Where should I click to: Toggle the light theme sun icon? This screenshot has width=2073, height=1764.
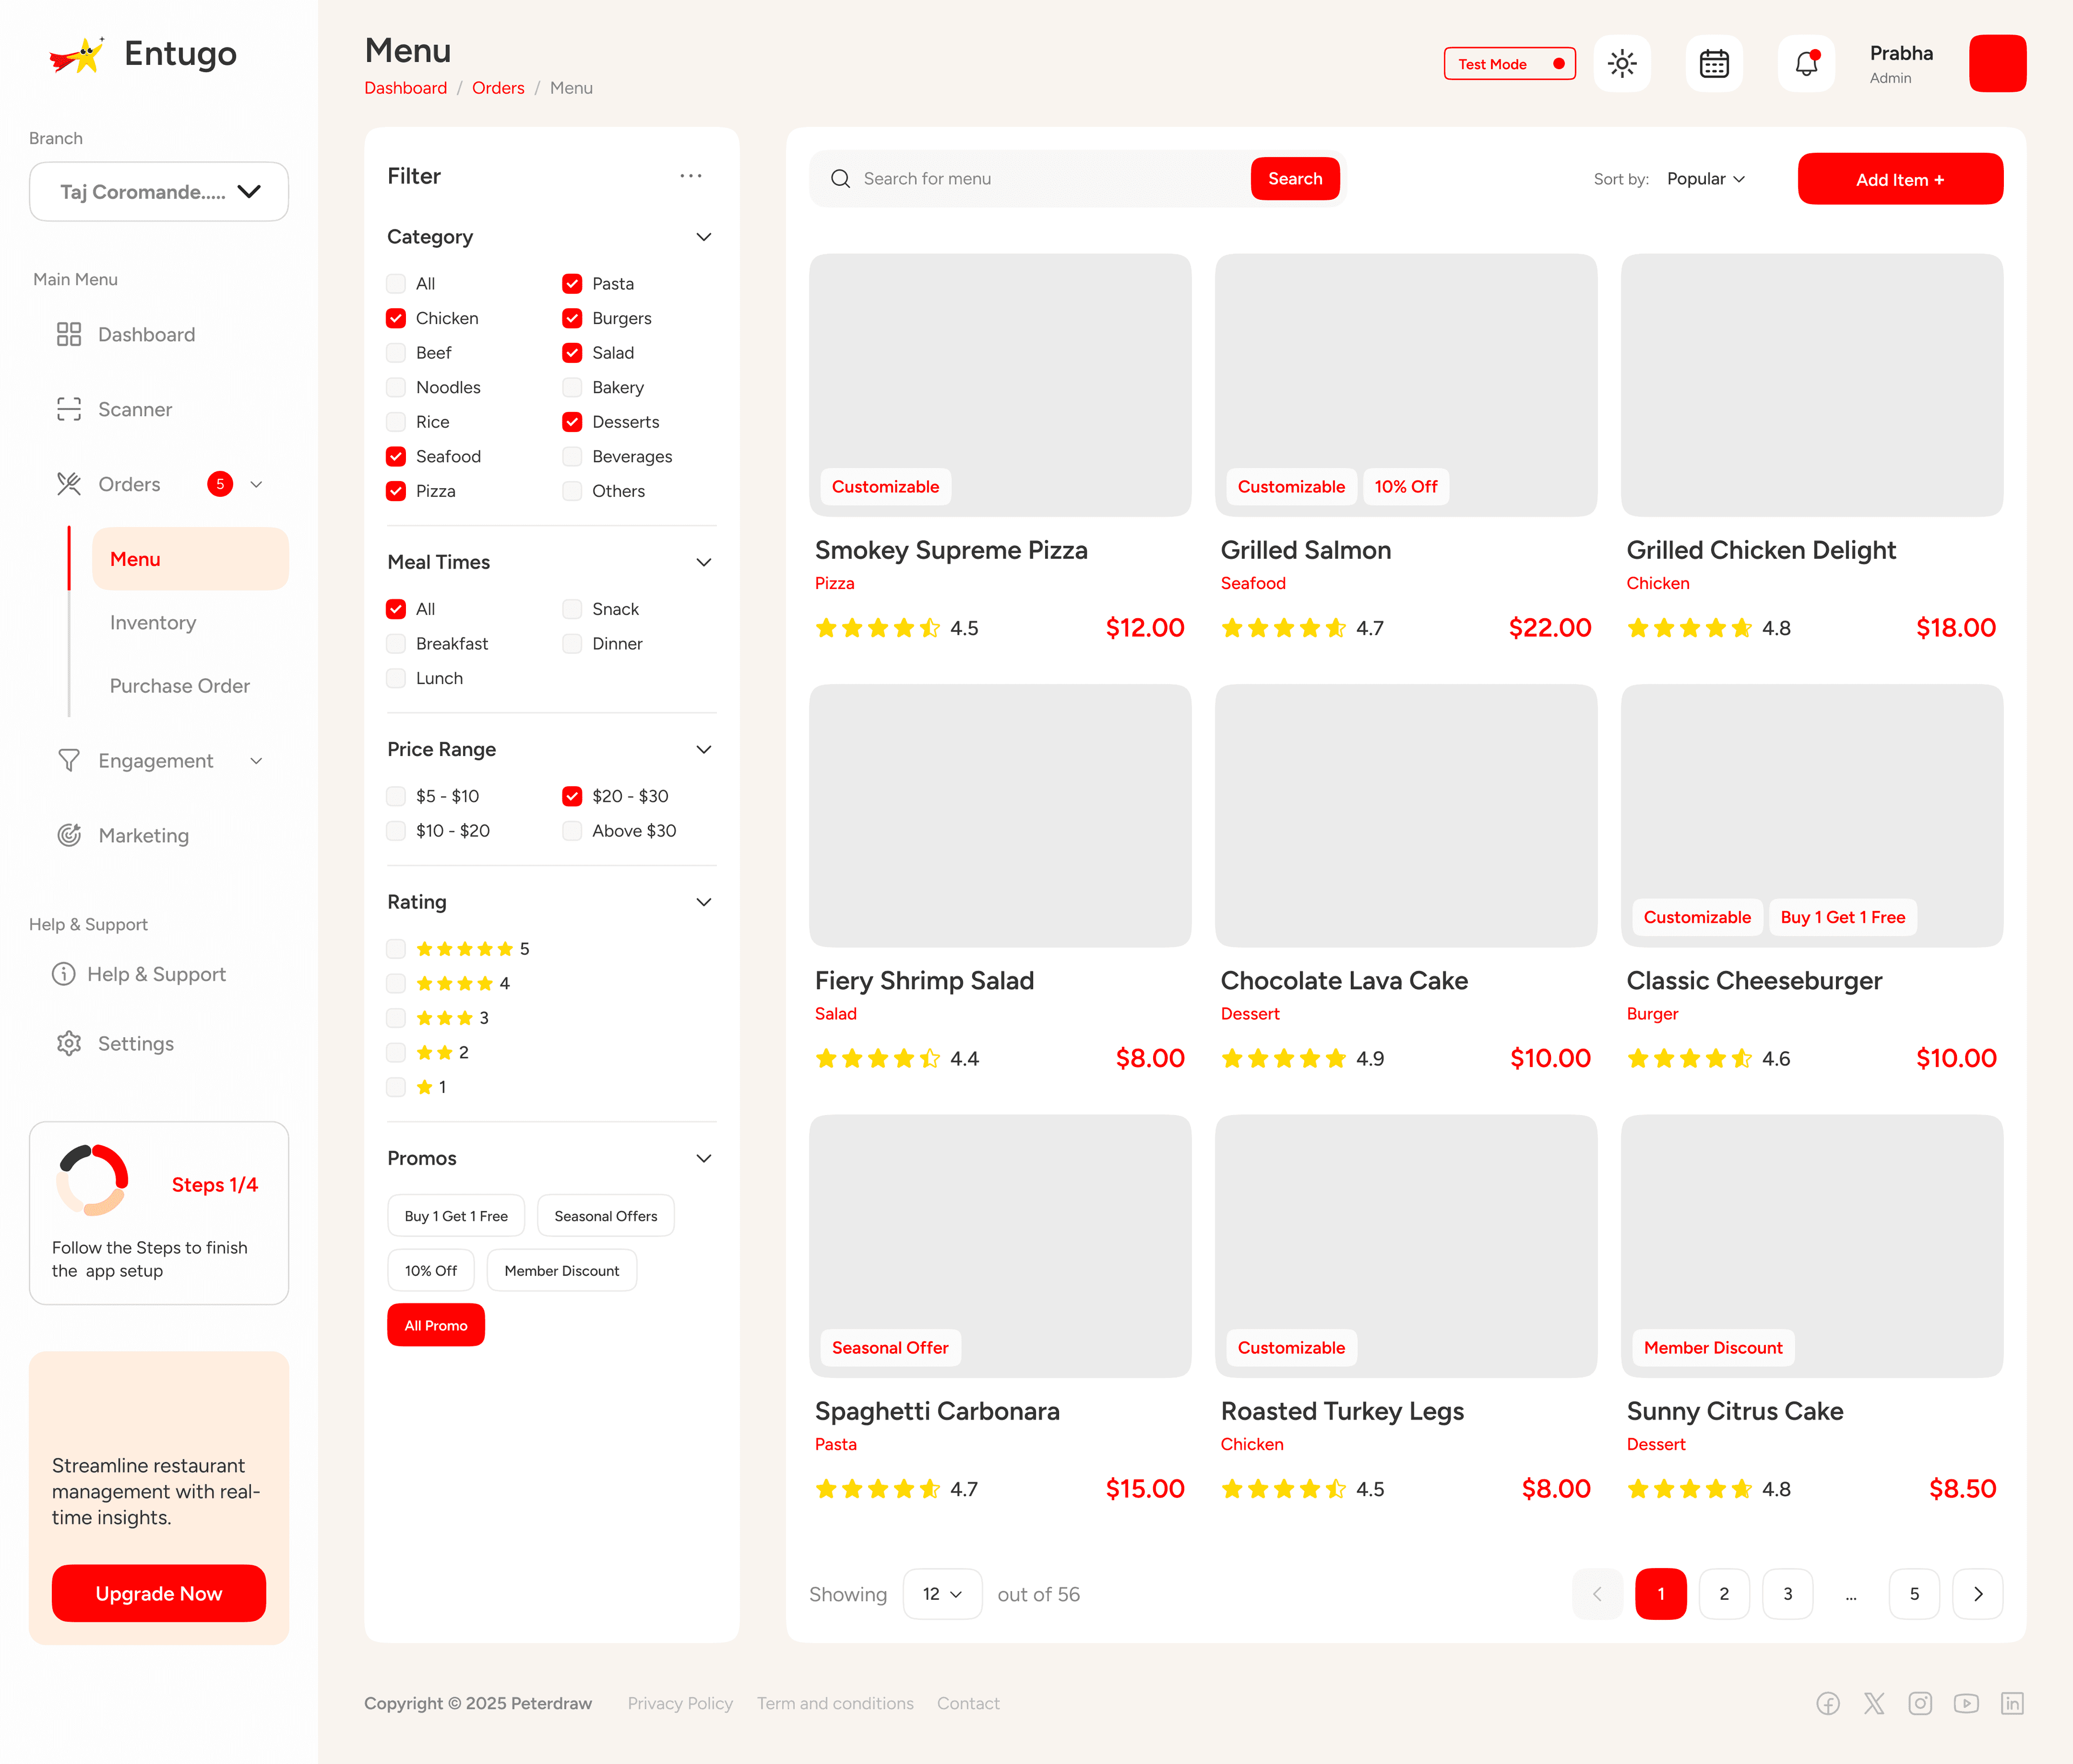point(1622,64)
